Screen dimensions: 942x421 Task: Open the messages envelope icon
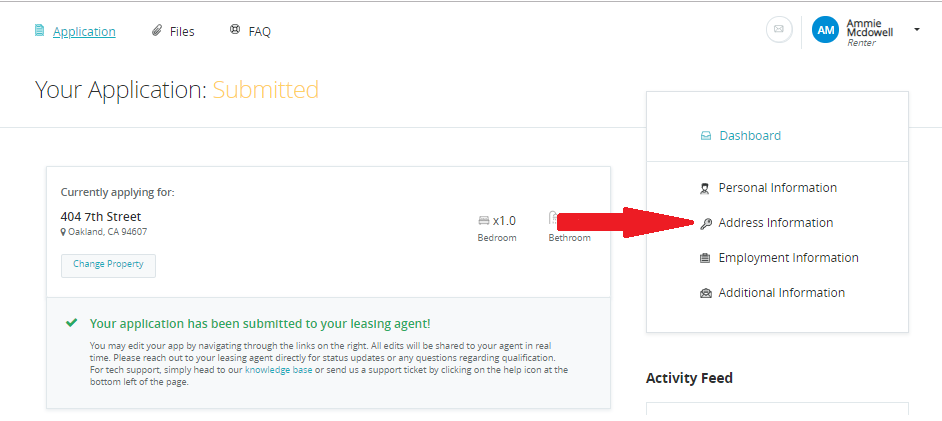[x=779, y=30]
